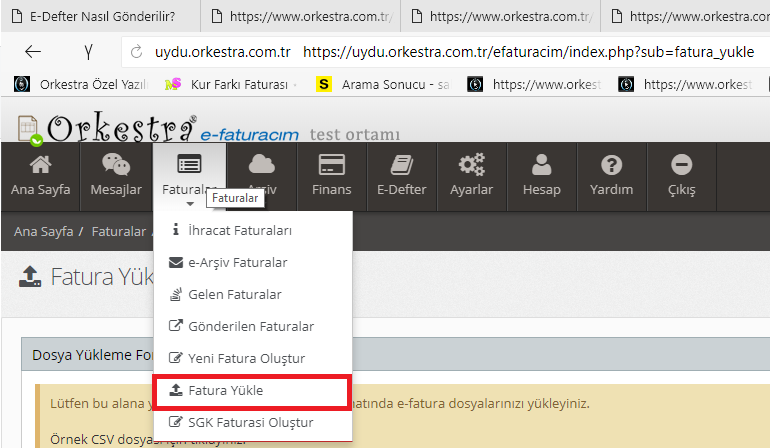Viewport: 770px width, 448px height.
Task: Collapse the Faturalar dropdown arrow
Action: click(190, 204)
